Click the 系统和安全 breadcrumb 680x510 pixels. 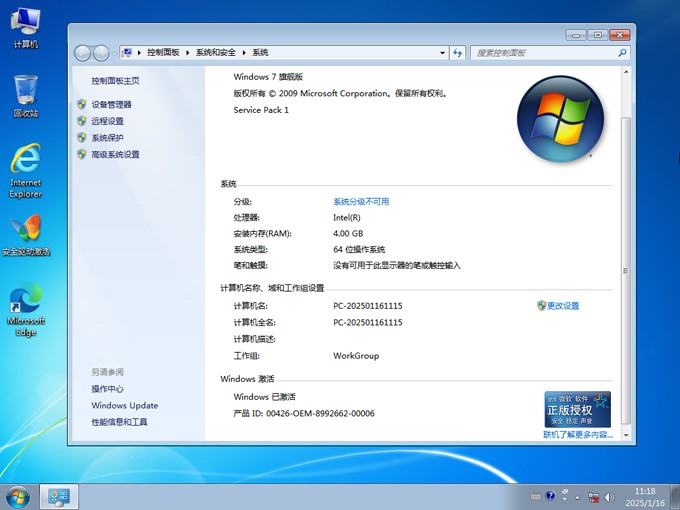click(x=216, y=52)
